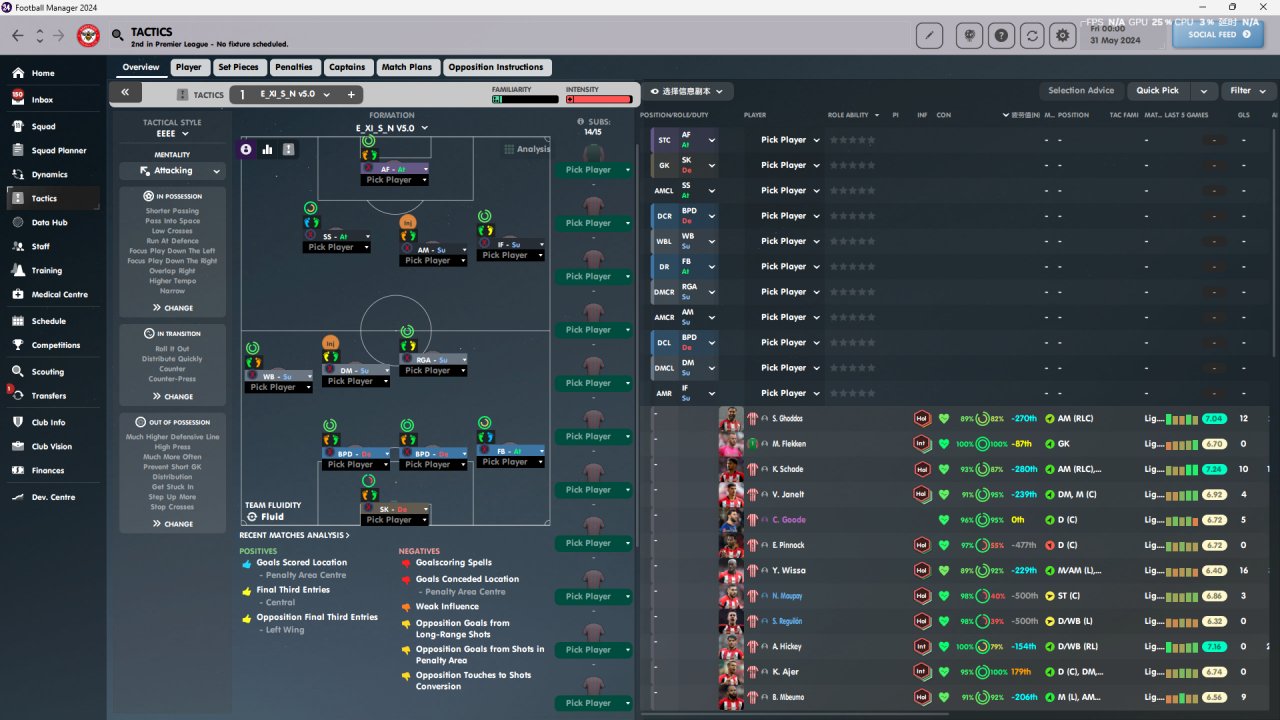This screenshot has height=720, width=1280.
Task: Open Club Vision in the sidebar
Action: click(53, 447)
